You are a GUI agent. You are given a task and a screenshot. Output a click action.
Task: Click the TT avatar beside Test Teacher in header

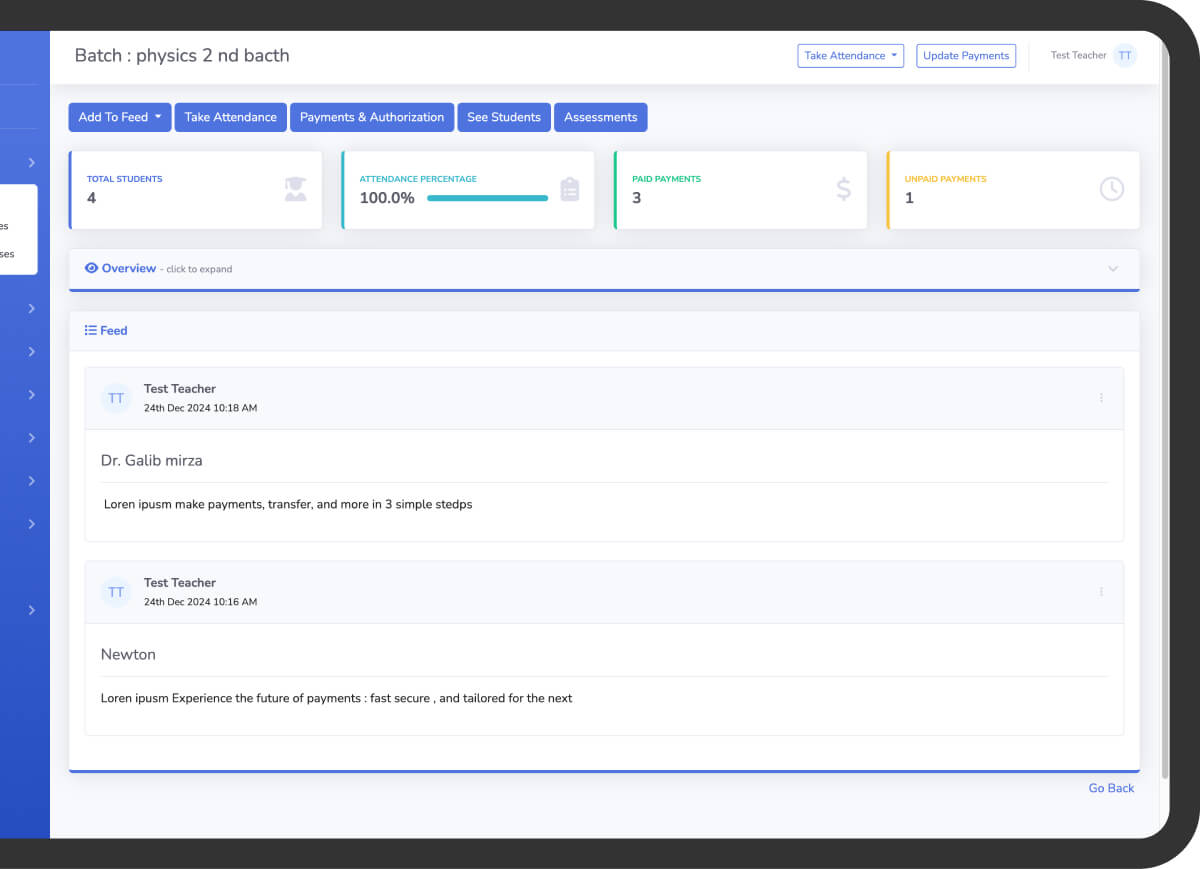click(x=1125, y=56)
